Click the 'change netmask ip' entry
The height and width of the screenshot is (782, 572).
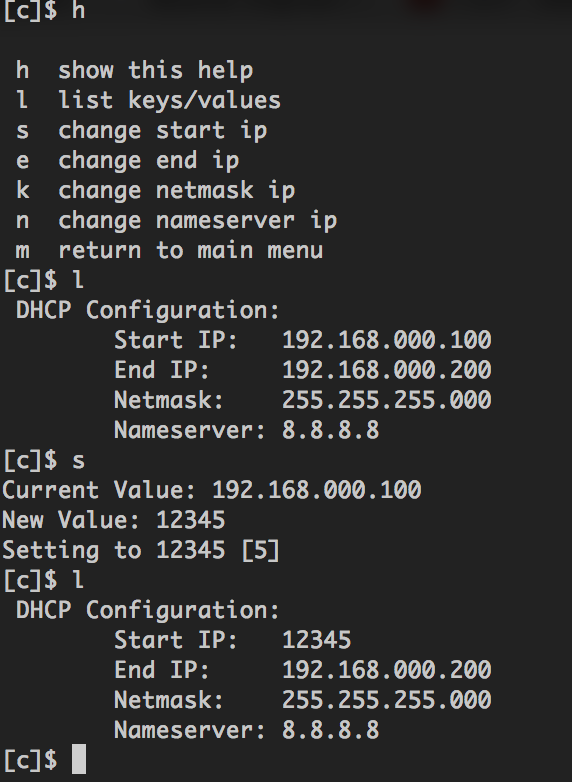coord(156,191)
